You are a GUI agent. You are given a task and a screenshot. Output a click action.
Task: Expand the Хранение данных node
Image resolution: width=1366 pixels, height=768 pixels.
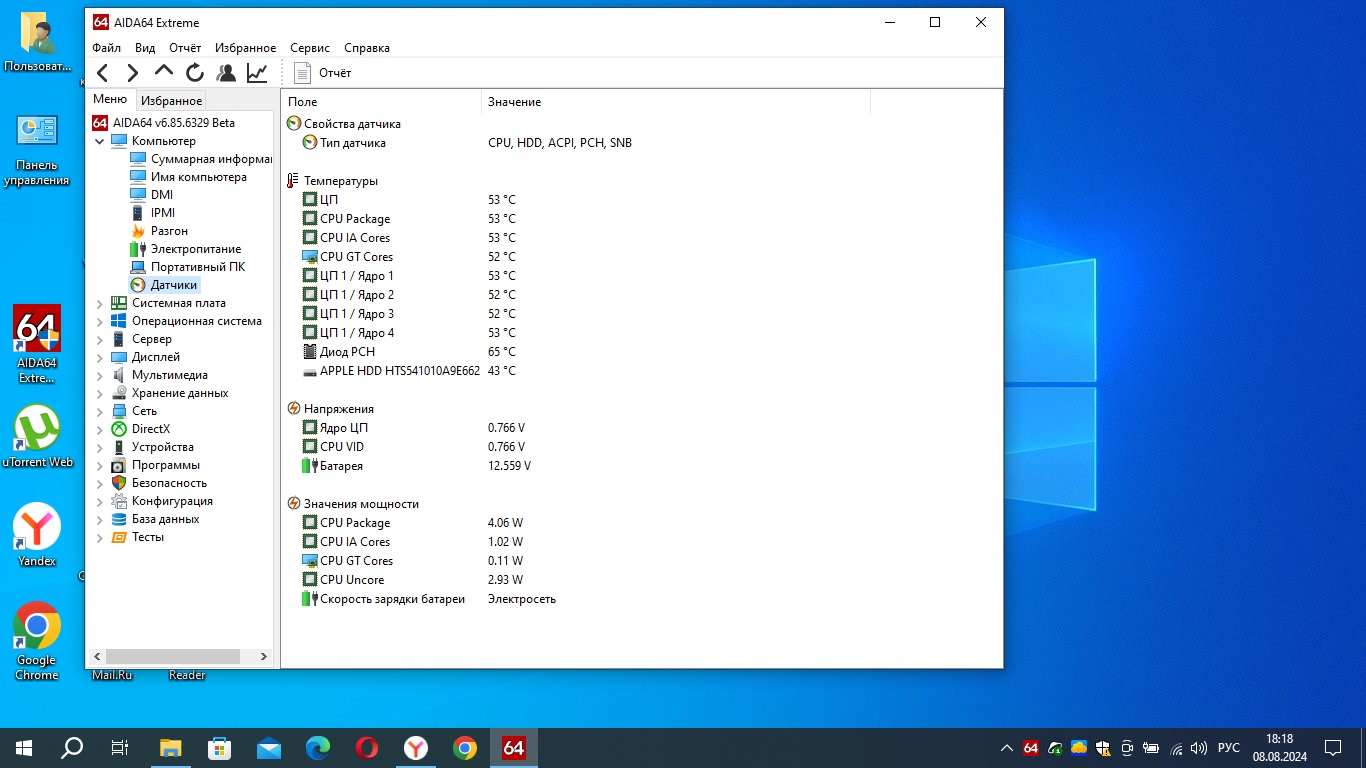click(100, 393)
